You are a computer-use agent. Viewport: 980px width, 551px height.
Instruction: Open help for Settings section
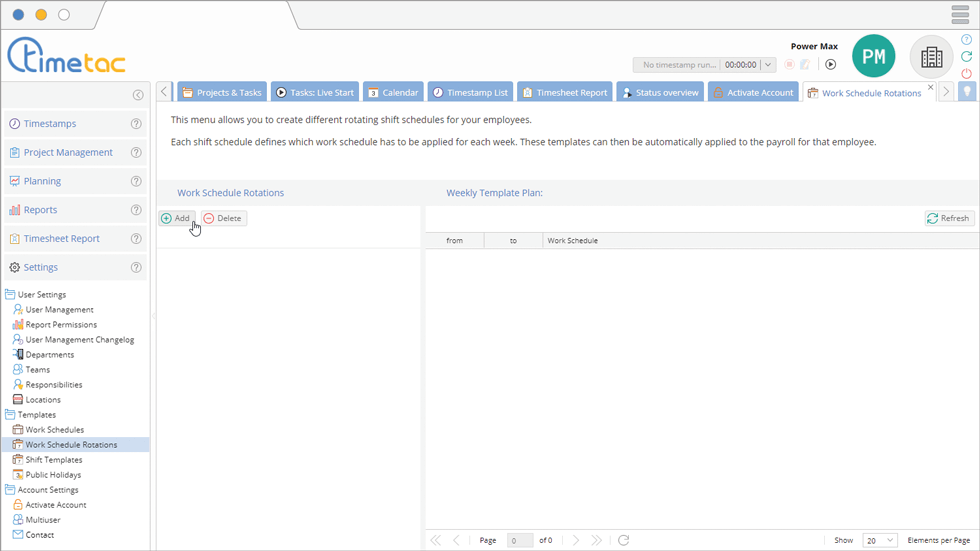point(136,267)
